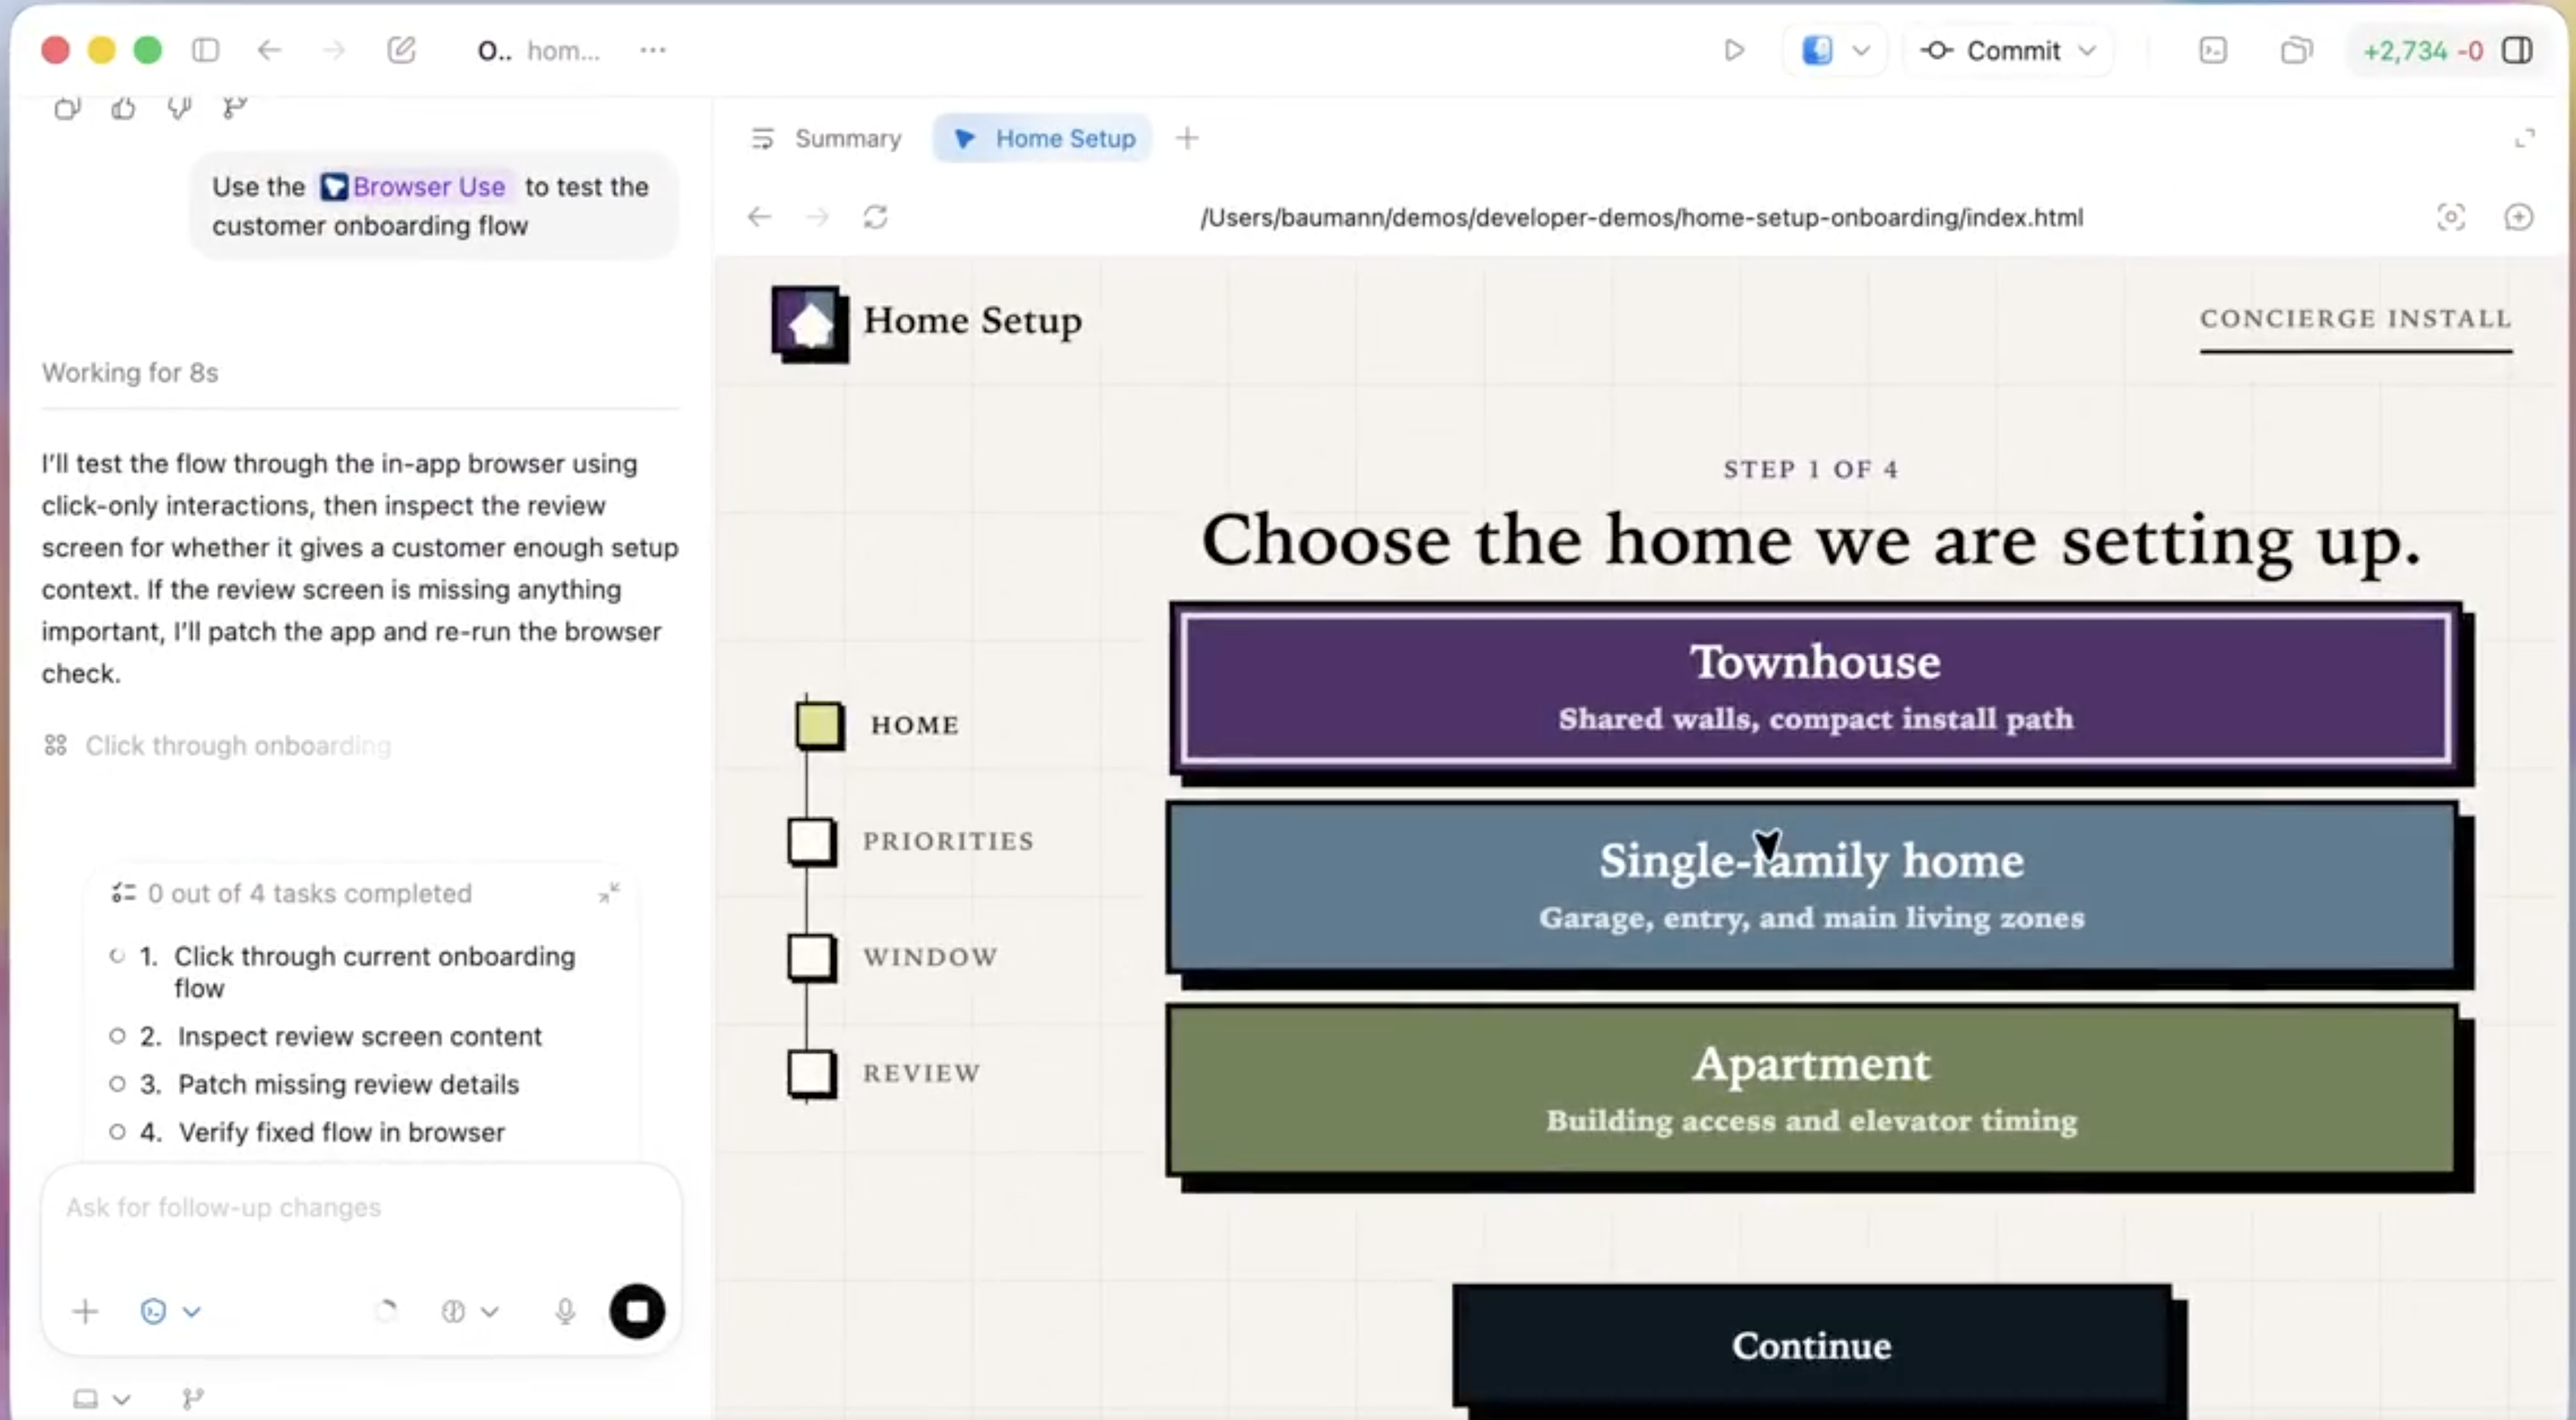Open a new tab with plus
2576x1420 pixels.
1187,138
